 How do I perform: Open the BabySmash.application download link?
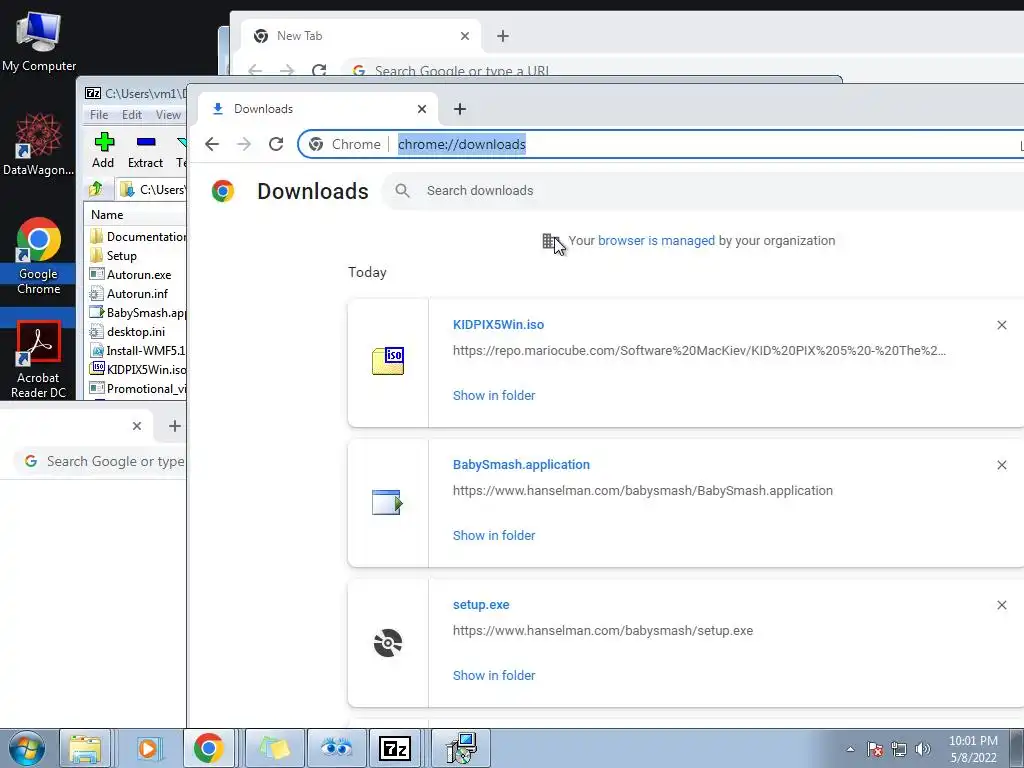(x=521, y=464)
